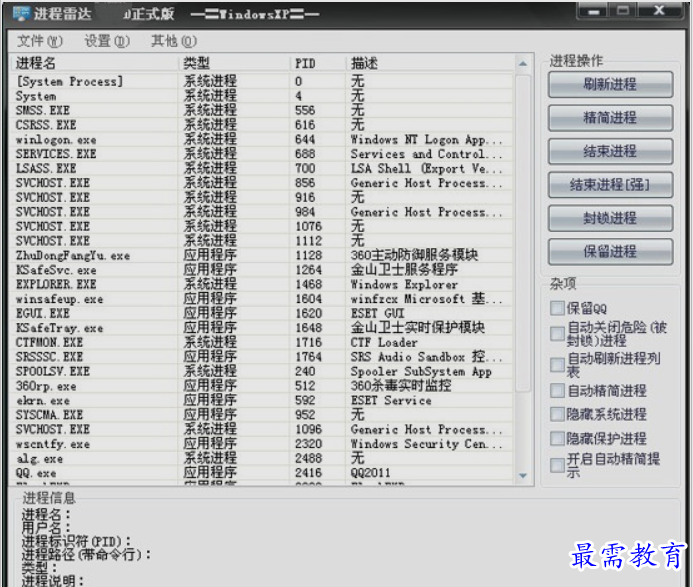Click the ESET Service description cell
The image size is (693, 587).
pyautogui.click(x=391, y=400)
